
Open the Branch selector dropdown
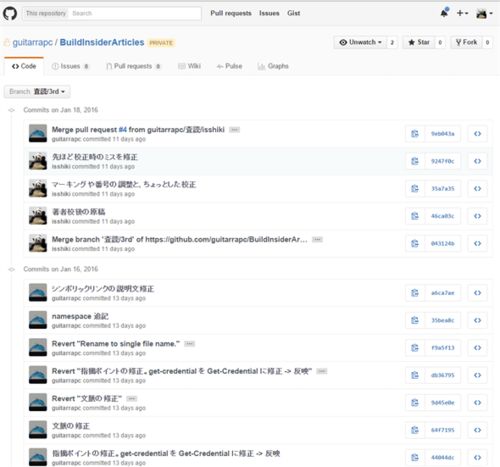pos(37,92)
